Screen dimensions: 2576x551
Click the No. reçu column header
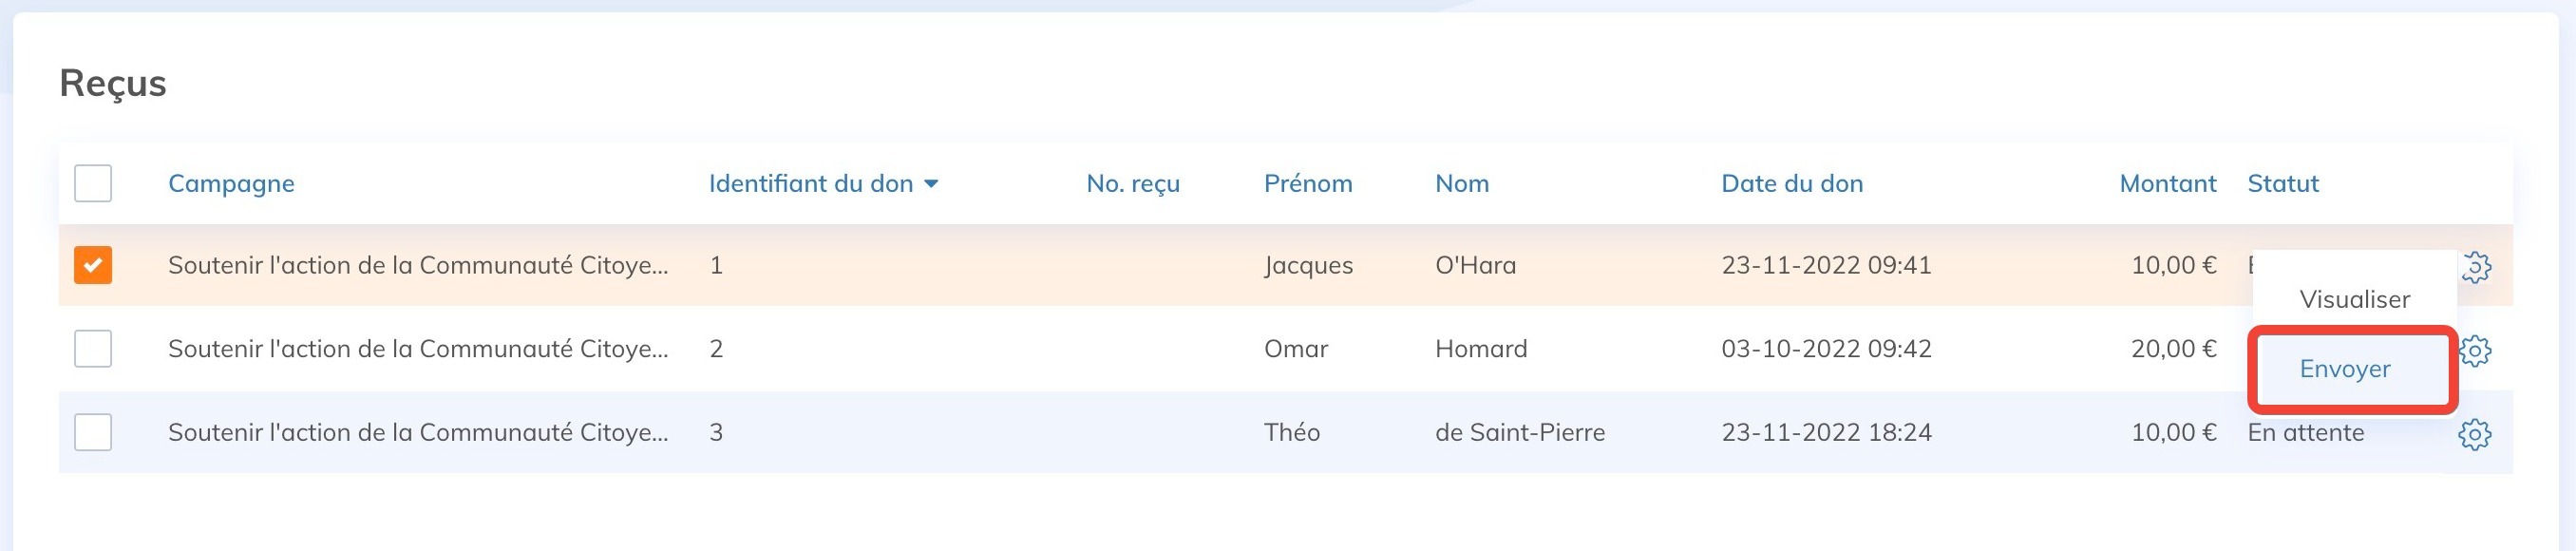click(x=1133, y=184)
